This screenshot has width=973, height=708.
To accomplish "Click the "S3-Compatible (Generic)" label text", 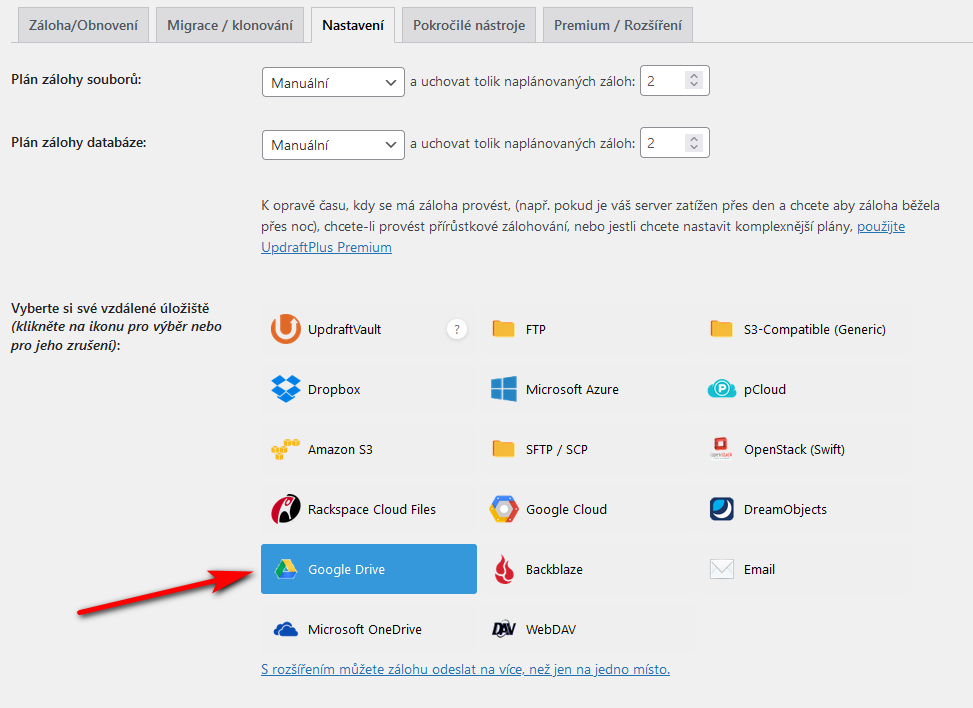I will click(x=815, y=329).
